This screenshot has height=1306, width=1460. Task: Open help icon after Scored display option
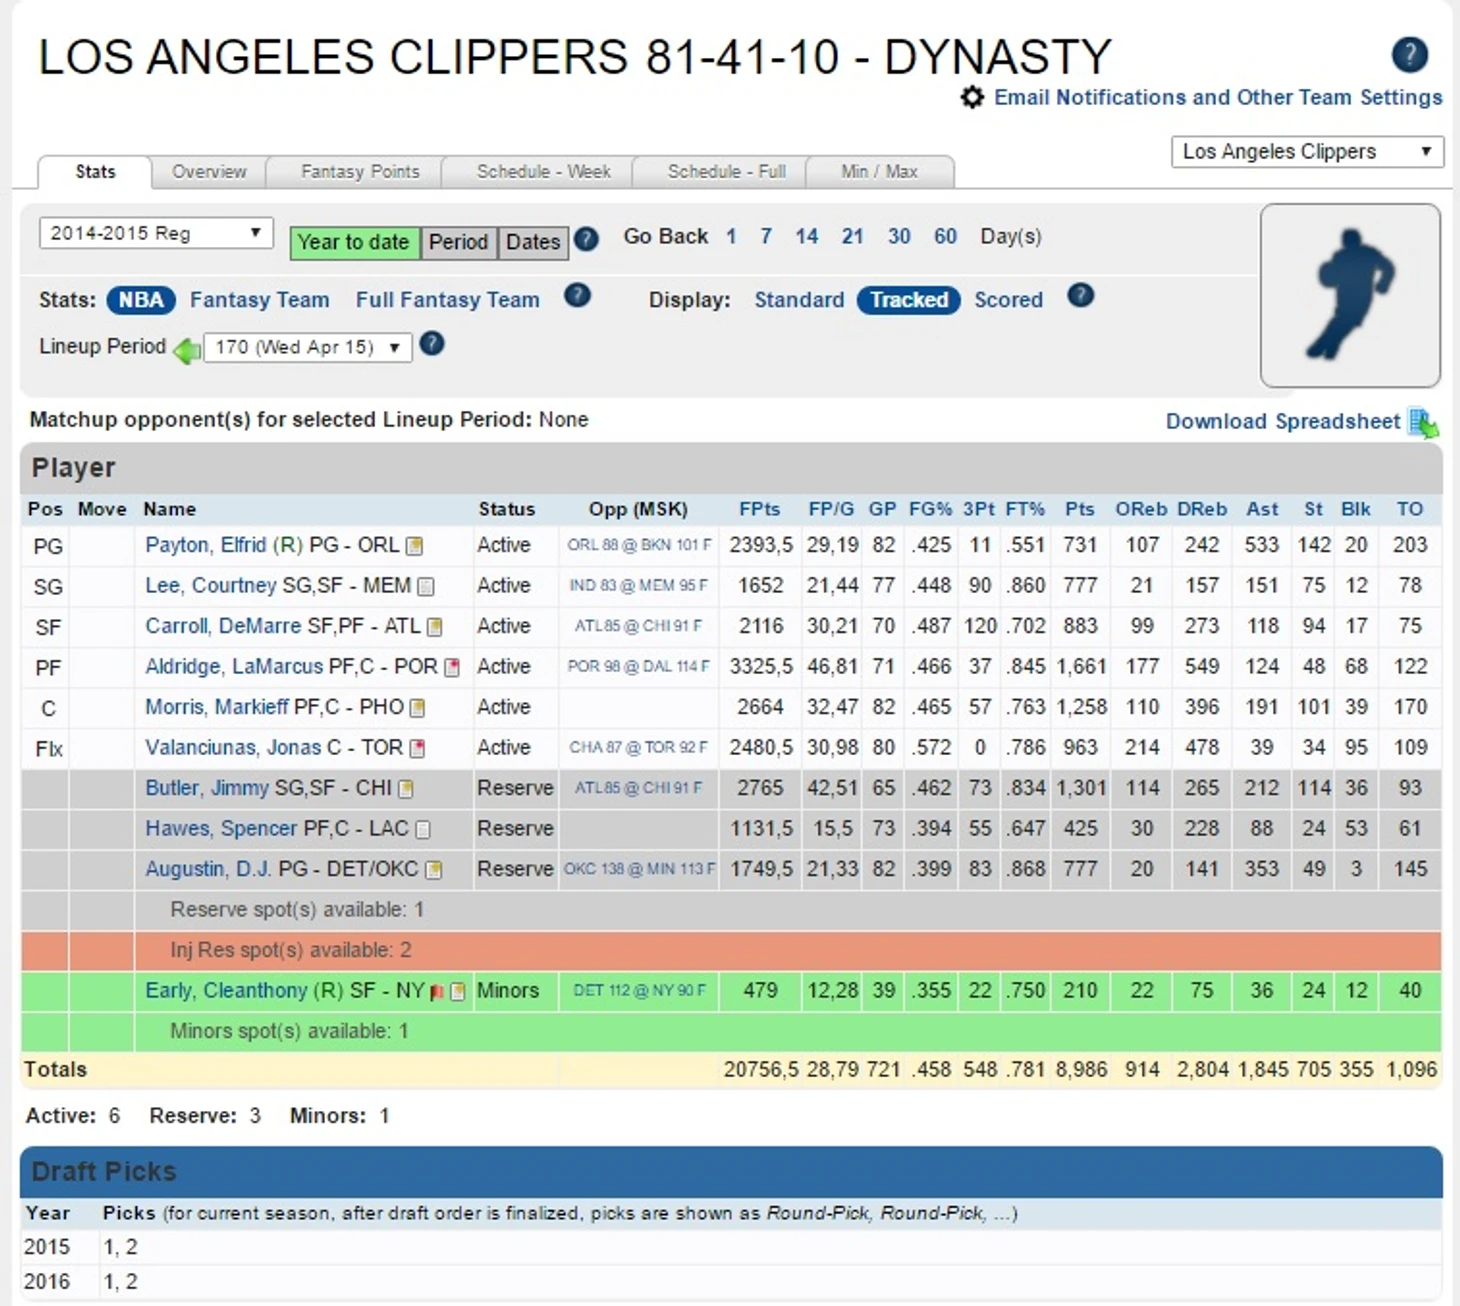point(1080,296)
